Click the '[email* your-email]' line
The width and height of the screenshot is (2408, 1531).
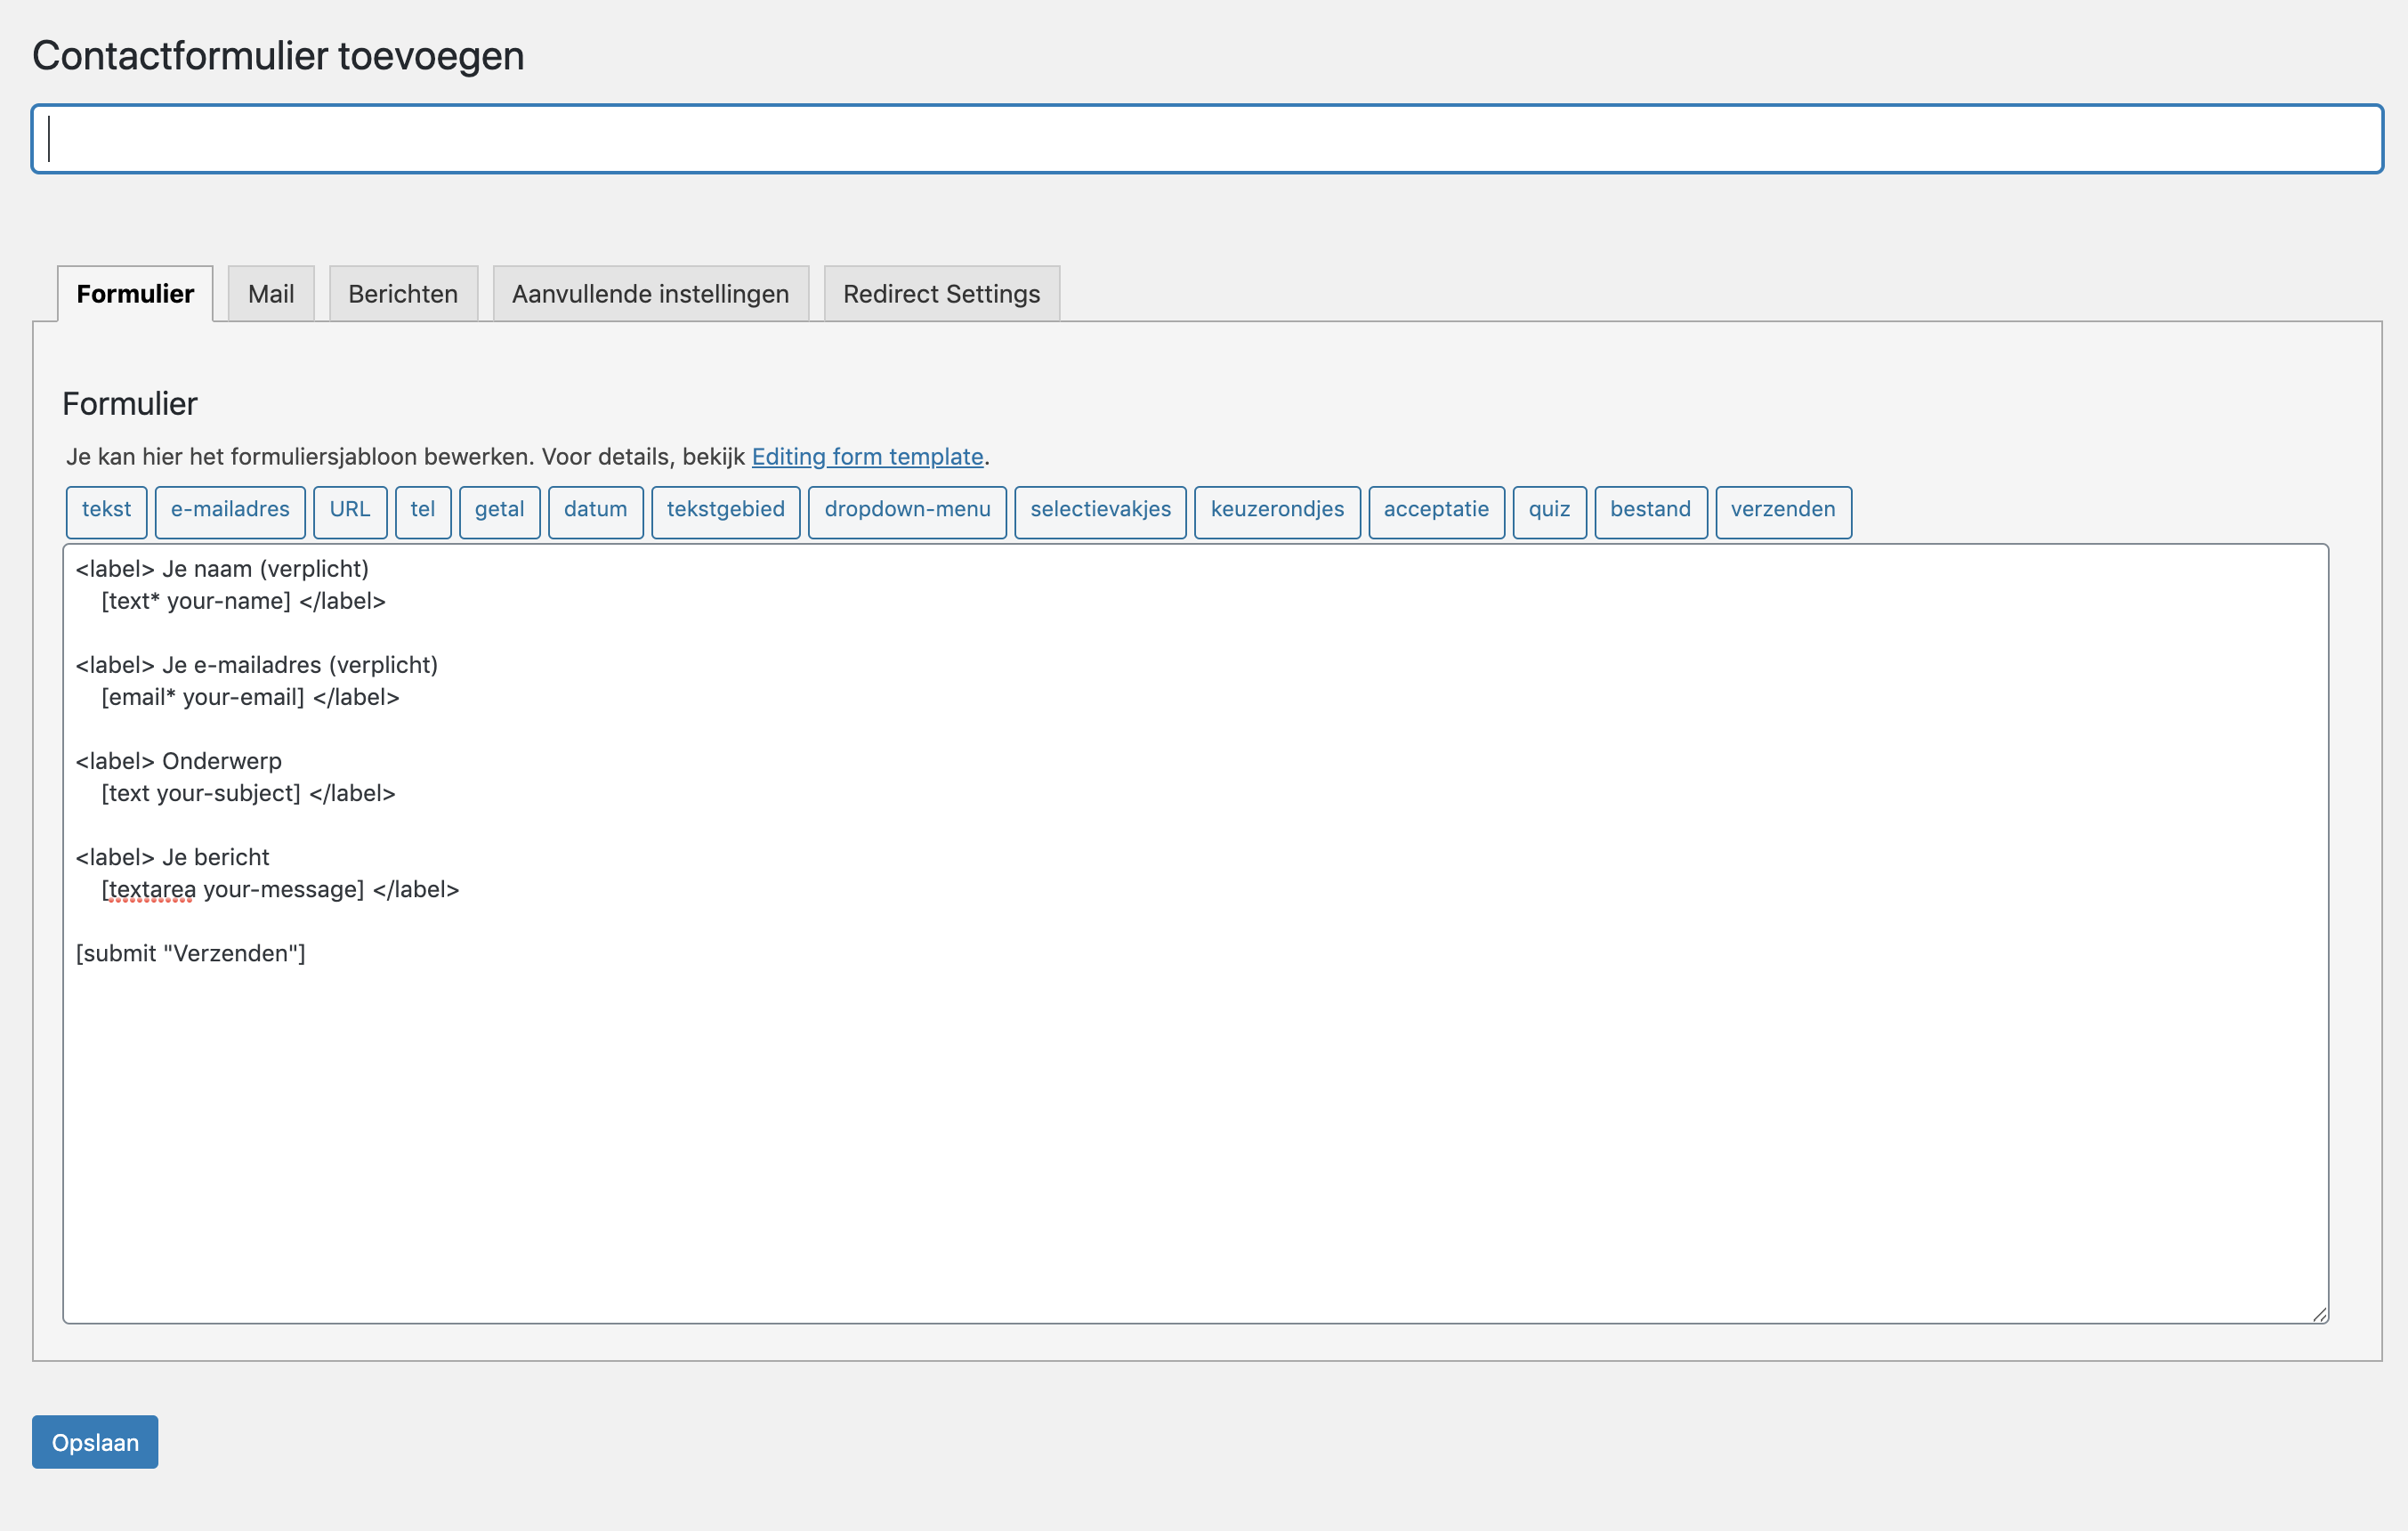250,697
